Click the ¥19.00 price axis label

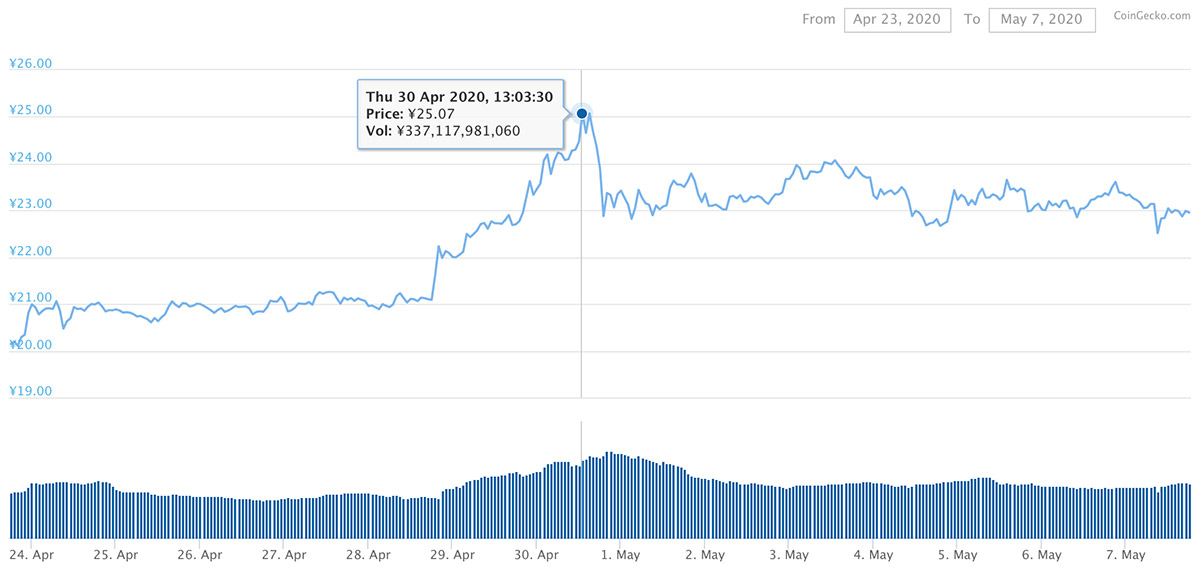tap(30, 391)
